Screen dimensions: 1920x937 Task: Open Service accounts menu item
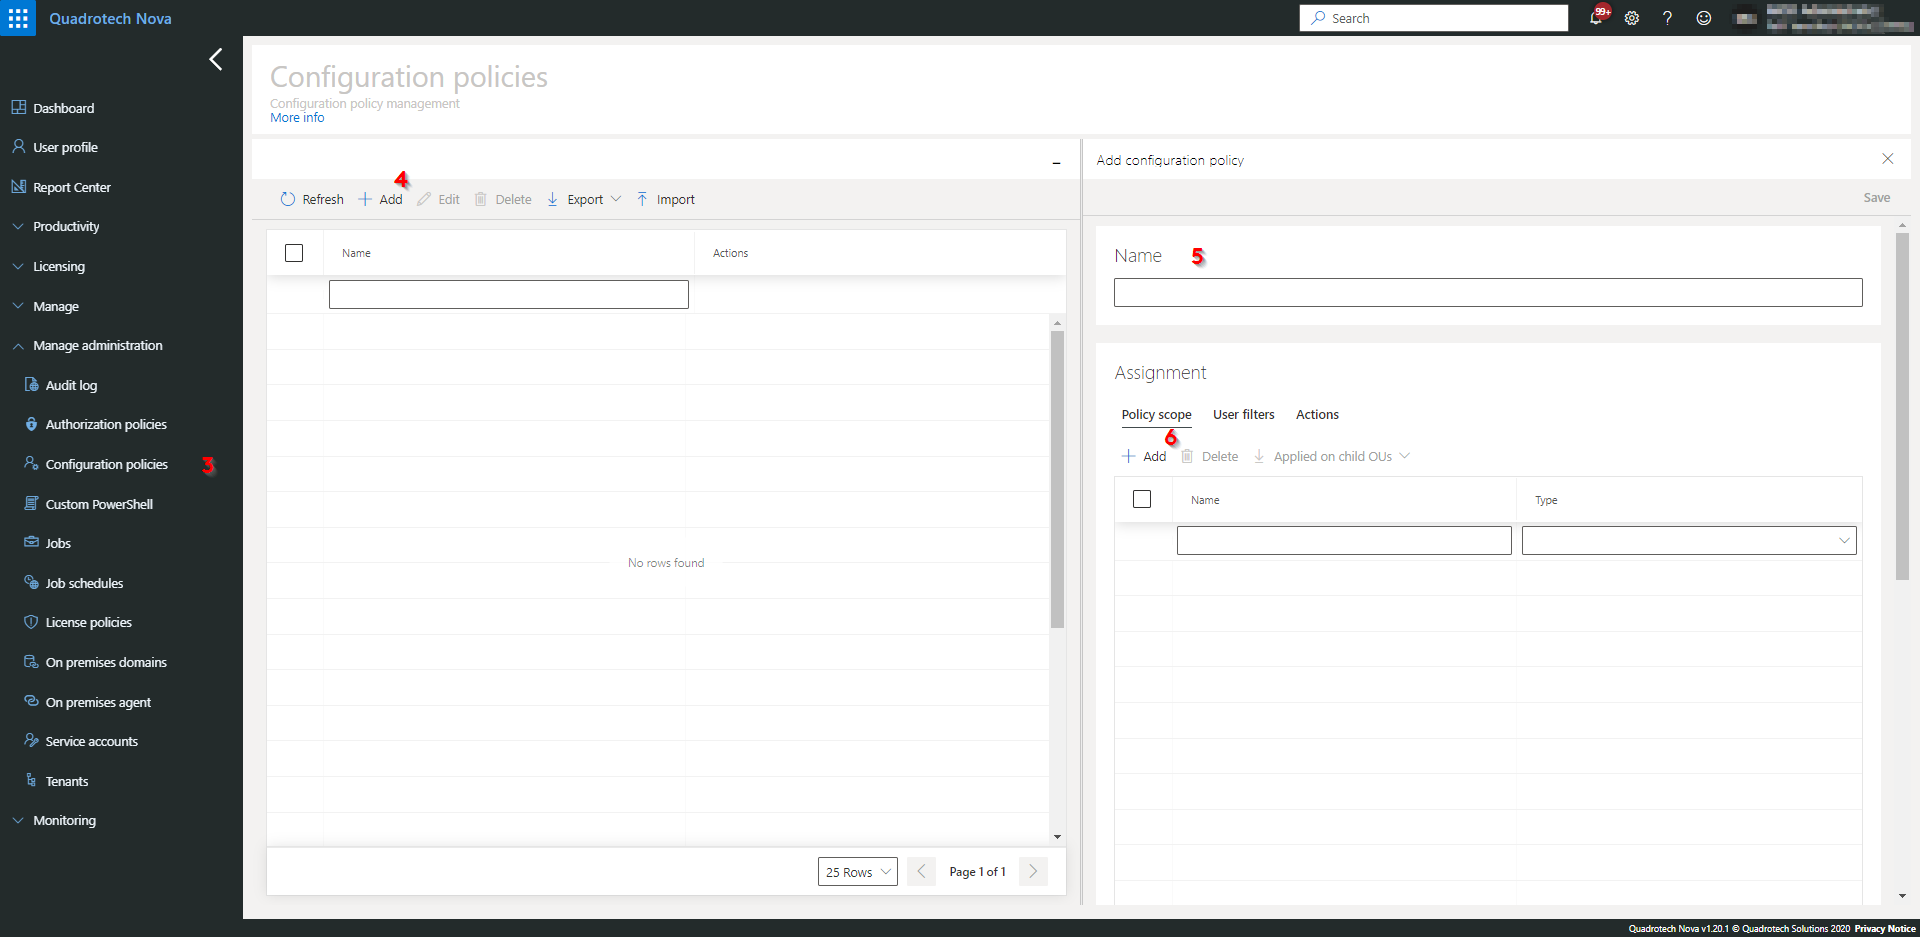91,741
